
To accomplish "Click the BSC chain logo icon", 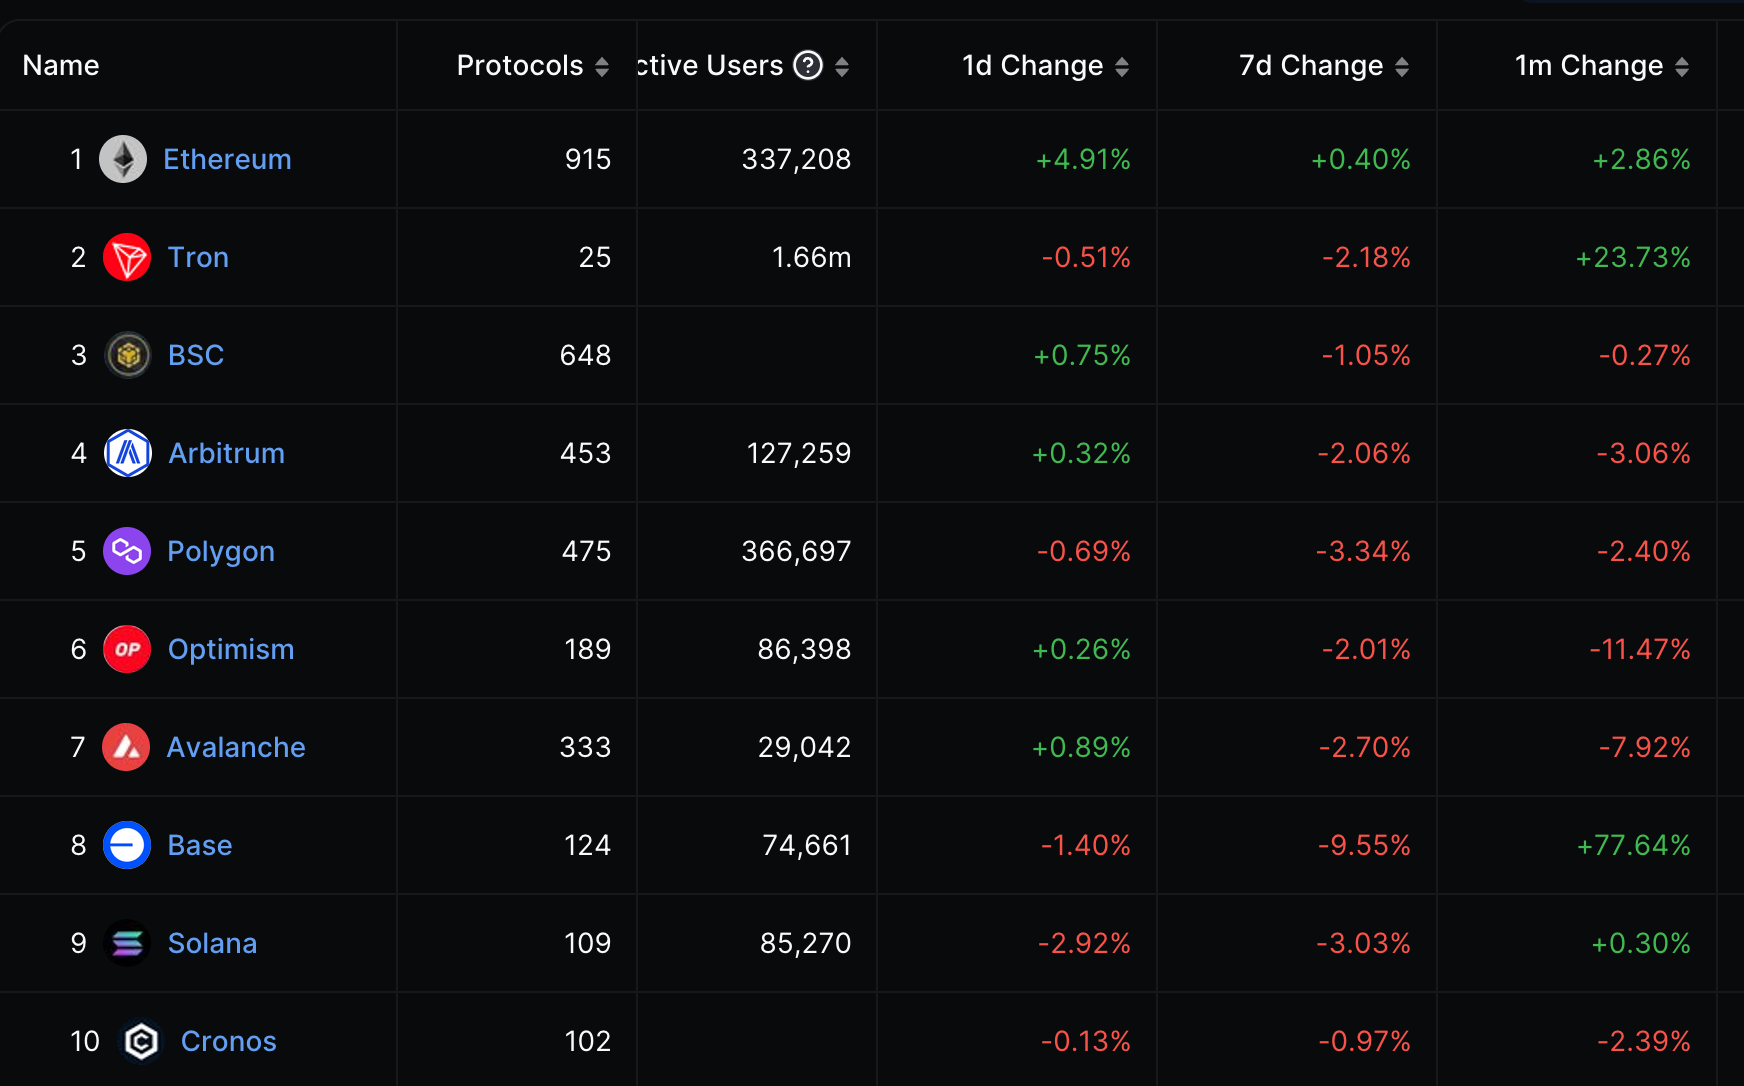I will click(x=128, y=355).
